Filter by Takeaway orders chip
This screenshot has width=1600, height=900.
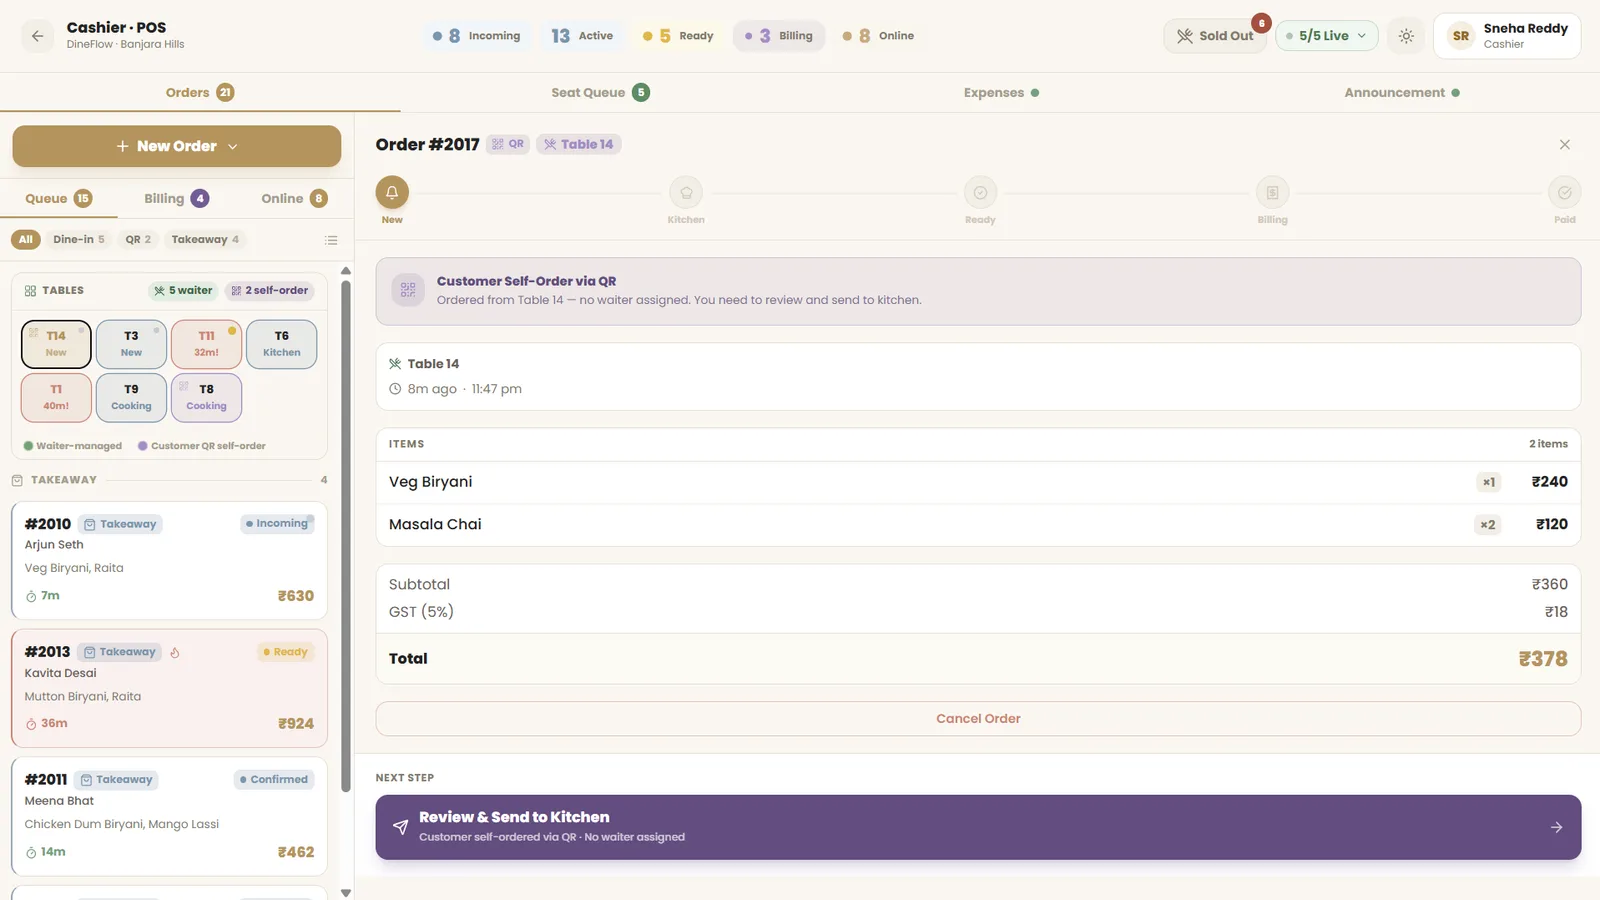click(x=205, y=239)
